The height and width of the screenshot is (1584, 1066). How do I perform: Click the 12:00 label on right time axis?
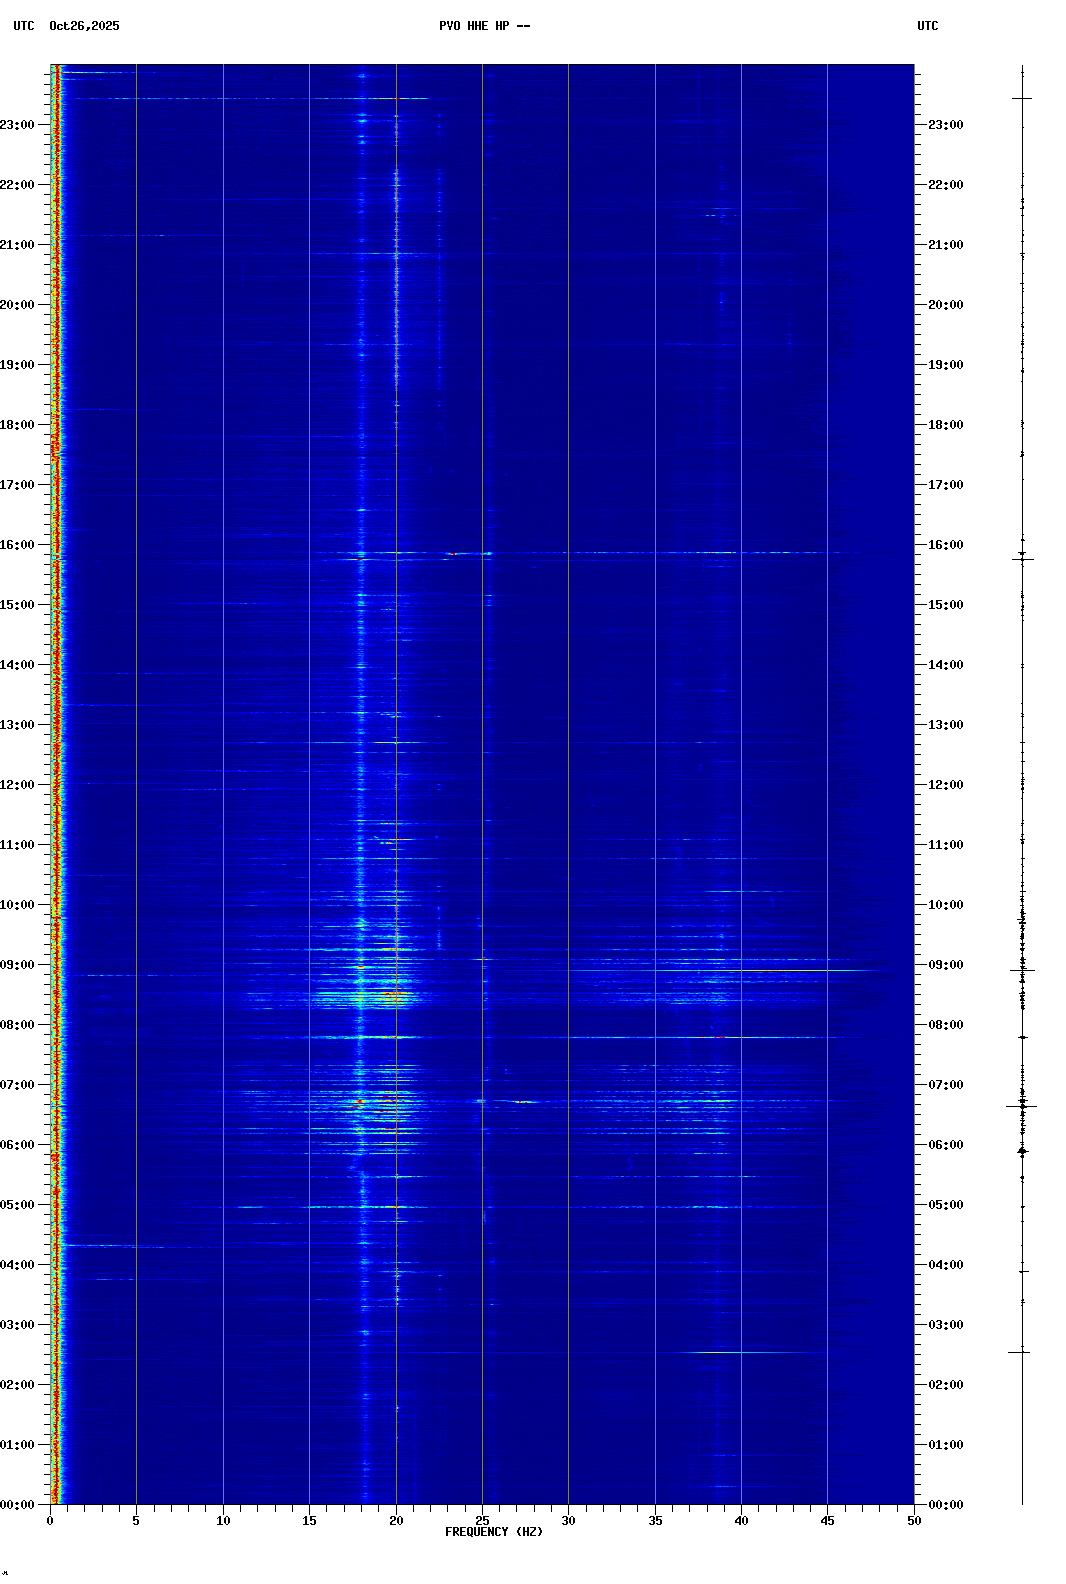click(945, 785)
